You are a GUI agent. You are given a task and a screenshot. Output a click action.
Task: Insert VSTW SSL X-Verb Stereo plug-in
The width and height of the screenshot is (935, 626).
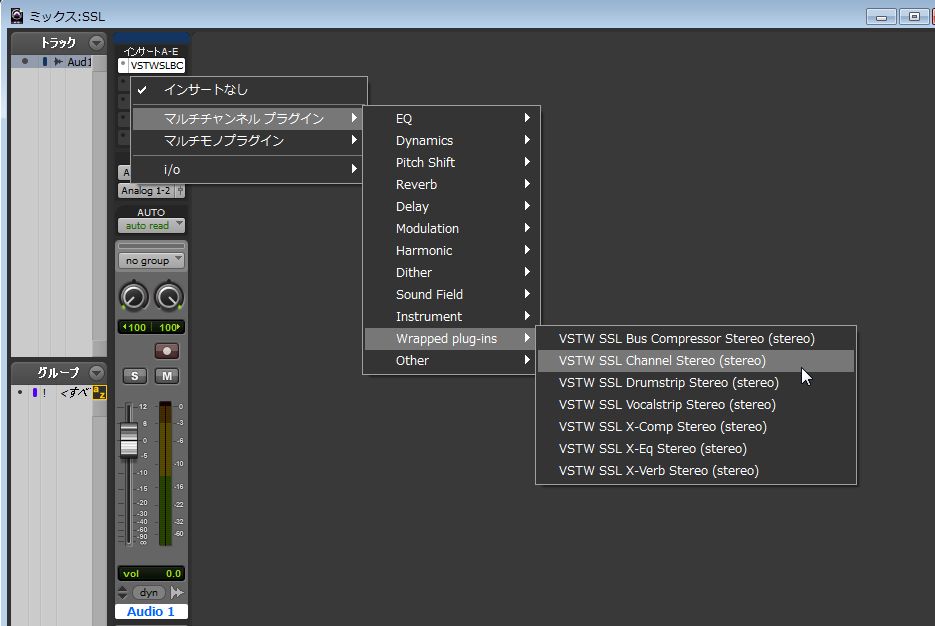coord(696,471)
